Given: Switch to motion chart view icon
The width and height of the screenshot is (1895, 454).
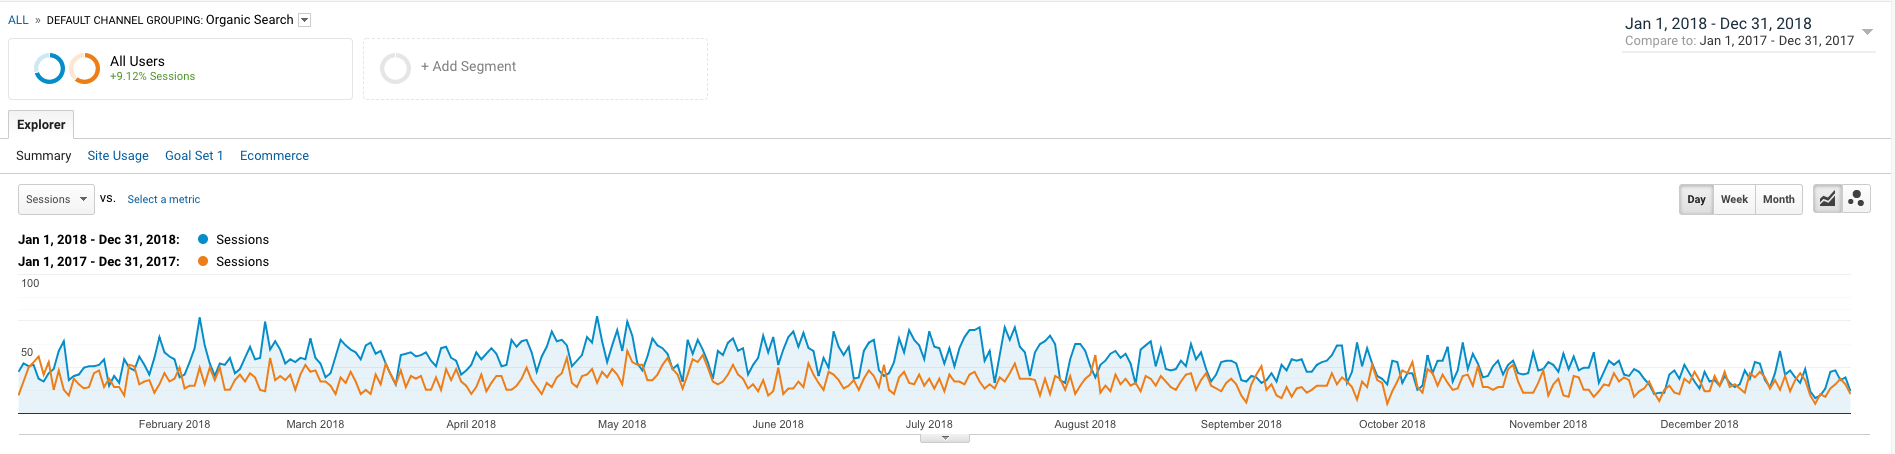Looking at the screenshot, I should pyautogui.click(x=1856, y=199).
